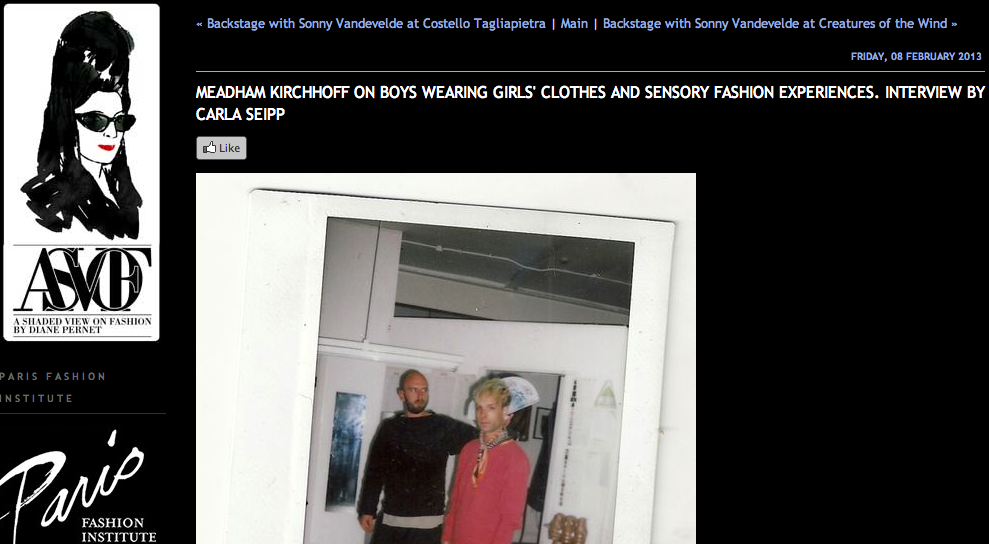Image resolution: width=989 pixels, height=544 pixels.
Task: Click the Friday, 08 February 2013 date
Action: [916, 56]
